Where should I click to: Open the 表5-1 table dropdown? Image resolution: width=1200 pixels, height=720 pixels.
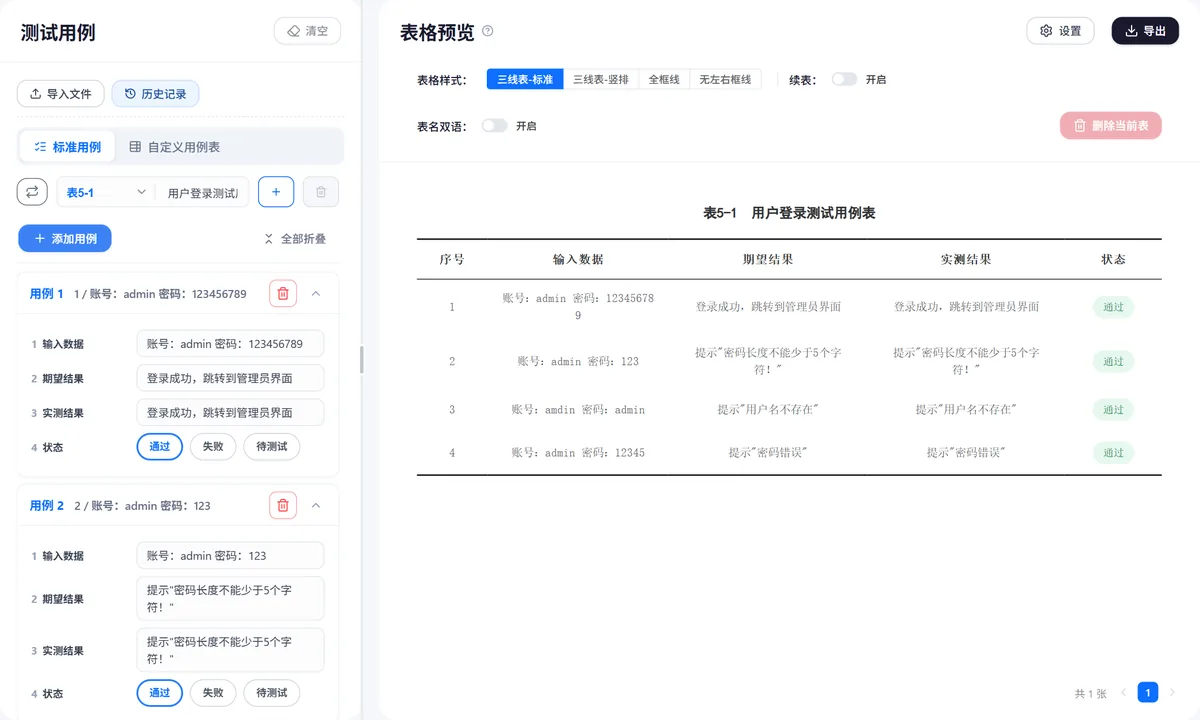click(x=106, y=192)
